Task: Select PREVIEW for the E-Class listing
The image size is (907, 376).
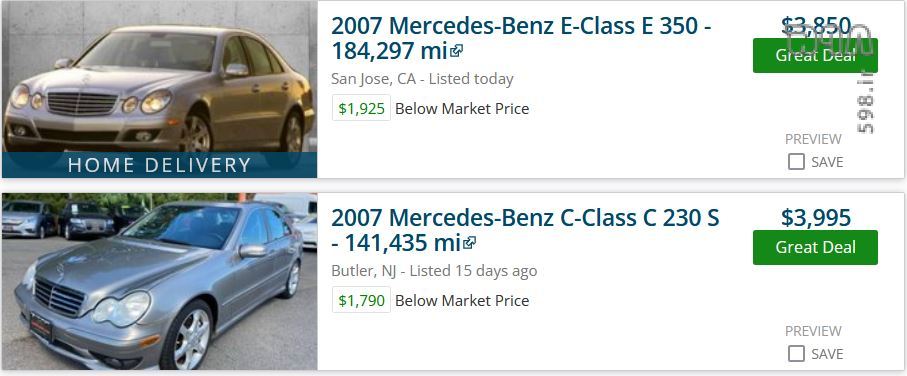Action: [813, 139]
